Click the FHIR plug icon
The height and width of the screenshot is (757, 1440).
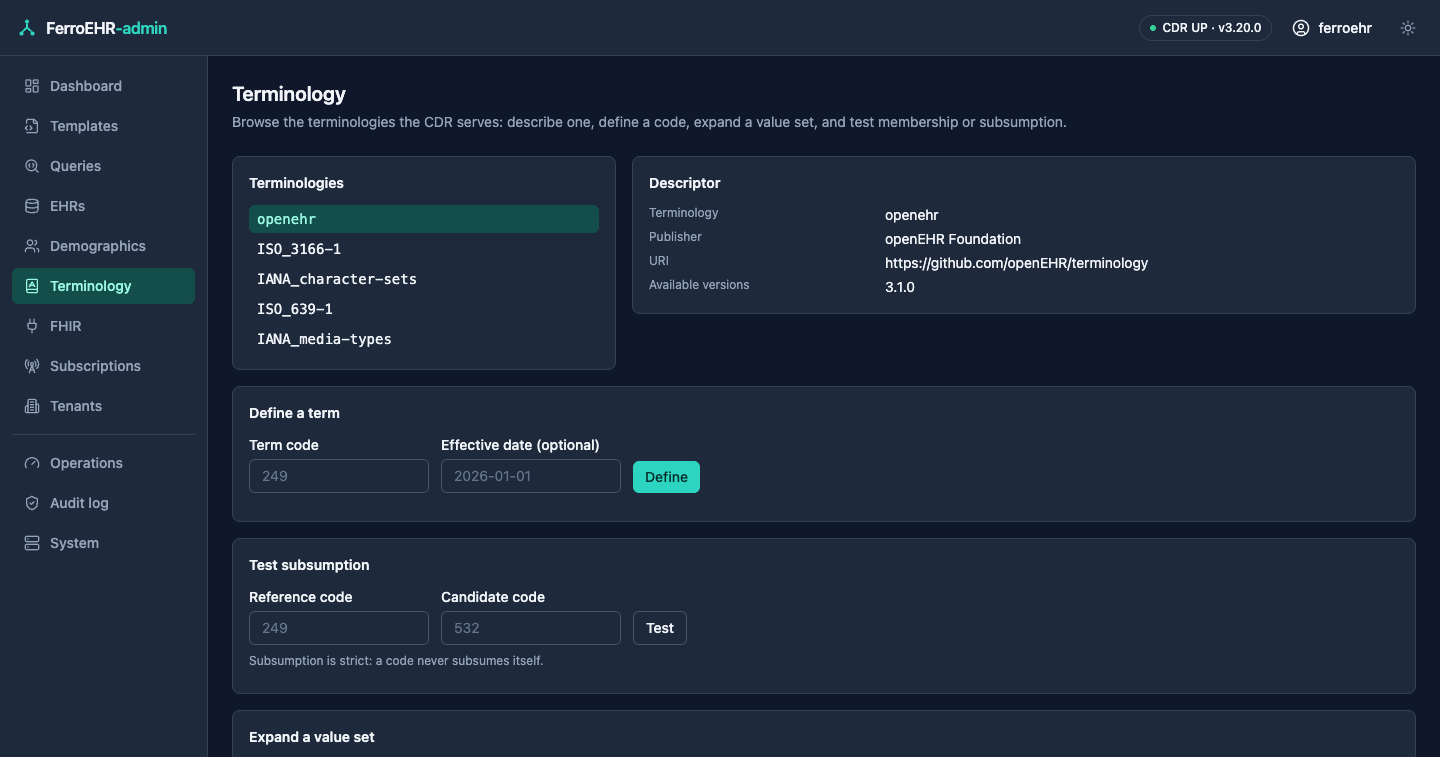(32, 326)
